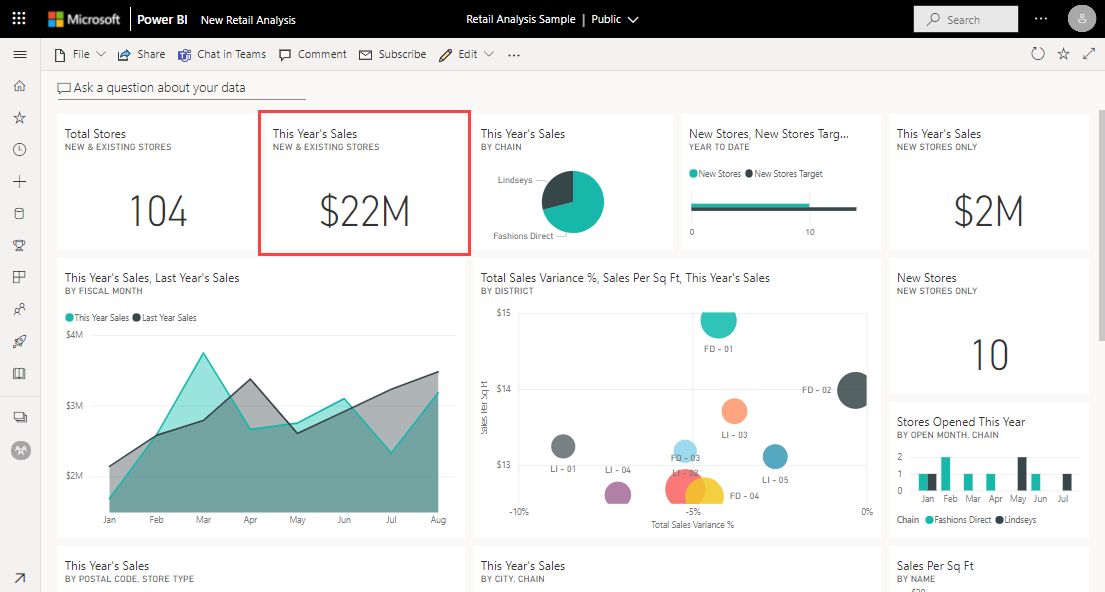Open the Public sensitivity label dropdown

point(615,19)
